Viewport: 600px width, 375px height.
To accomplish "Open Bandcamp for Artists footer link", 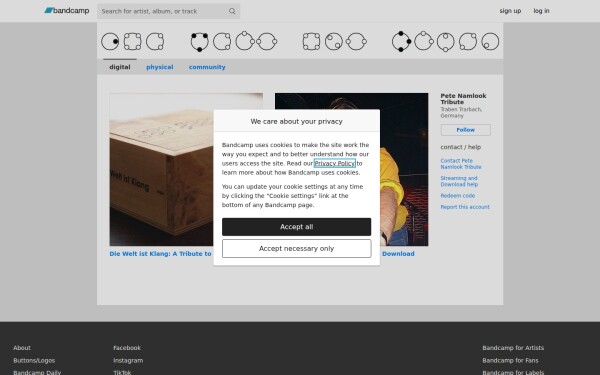I will [x=513, y=348].
